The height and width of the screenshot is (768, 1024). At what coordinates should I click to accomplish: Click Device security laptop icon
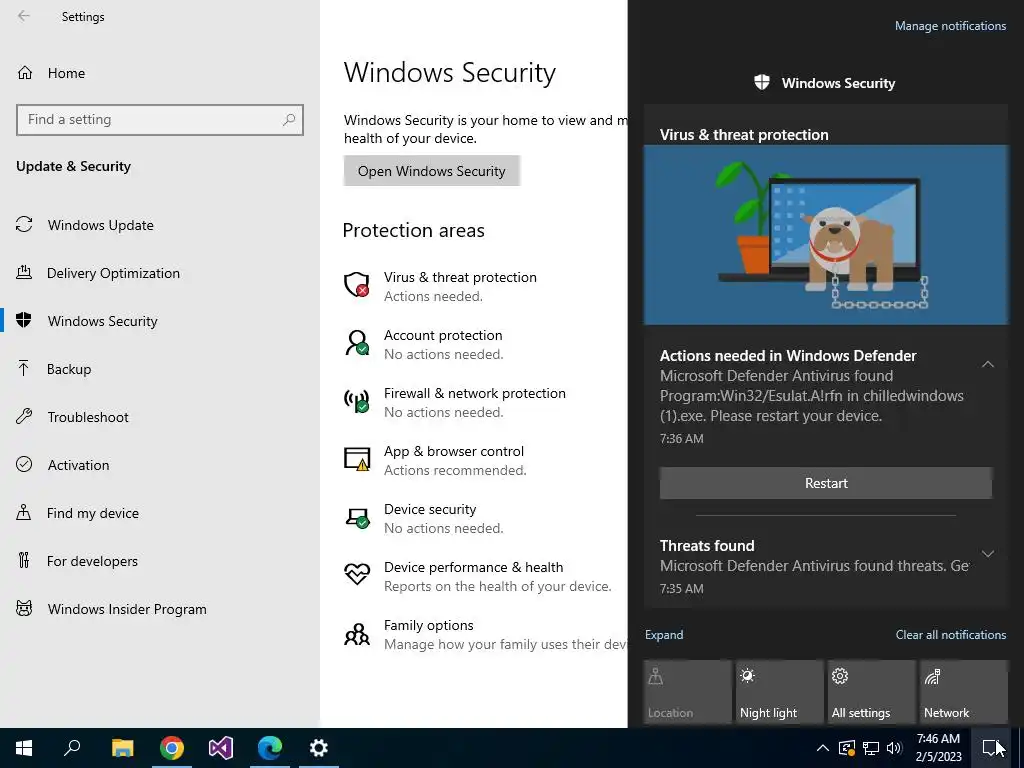coord(357,517)
